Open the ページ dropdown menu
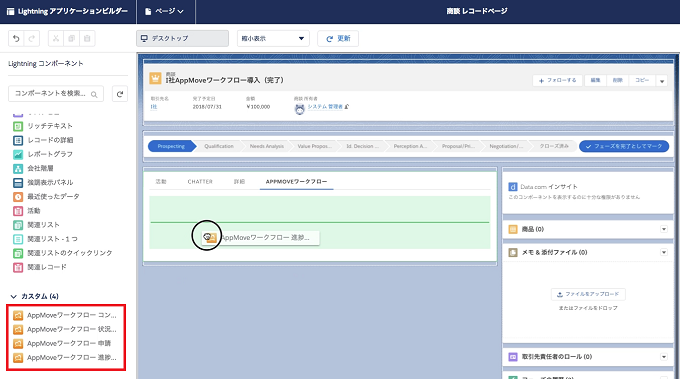 164,11
